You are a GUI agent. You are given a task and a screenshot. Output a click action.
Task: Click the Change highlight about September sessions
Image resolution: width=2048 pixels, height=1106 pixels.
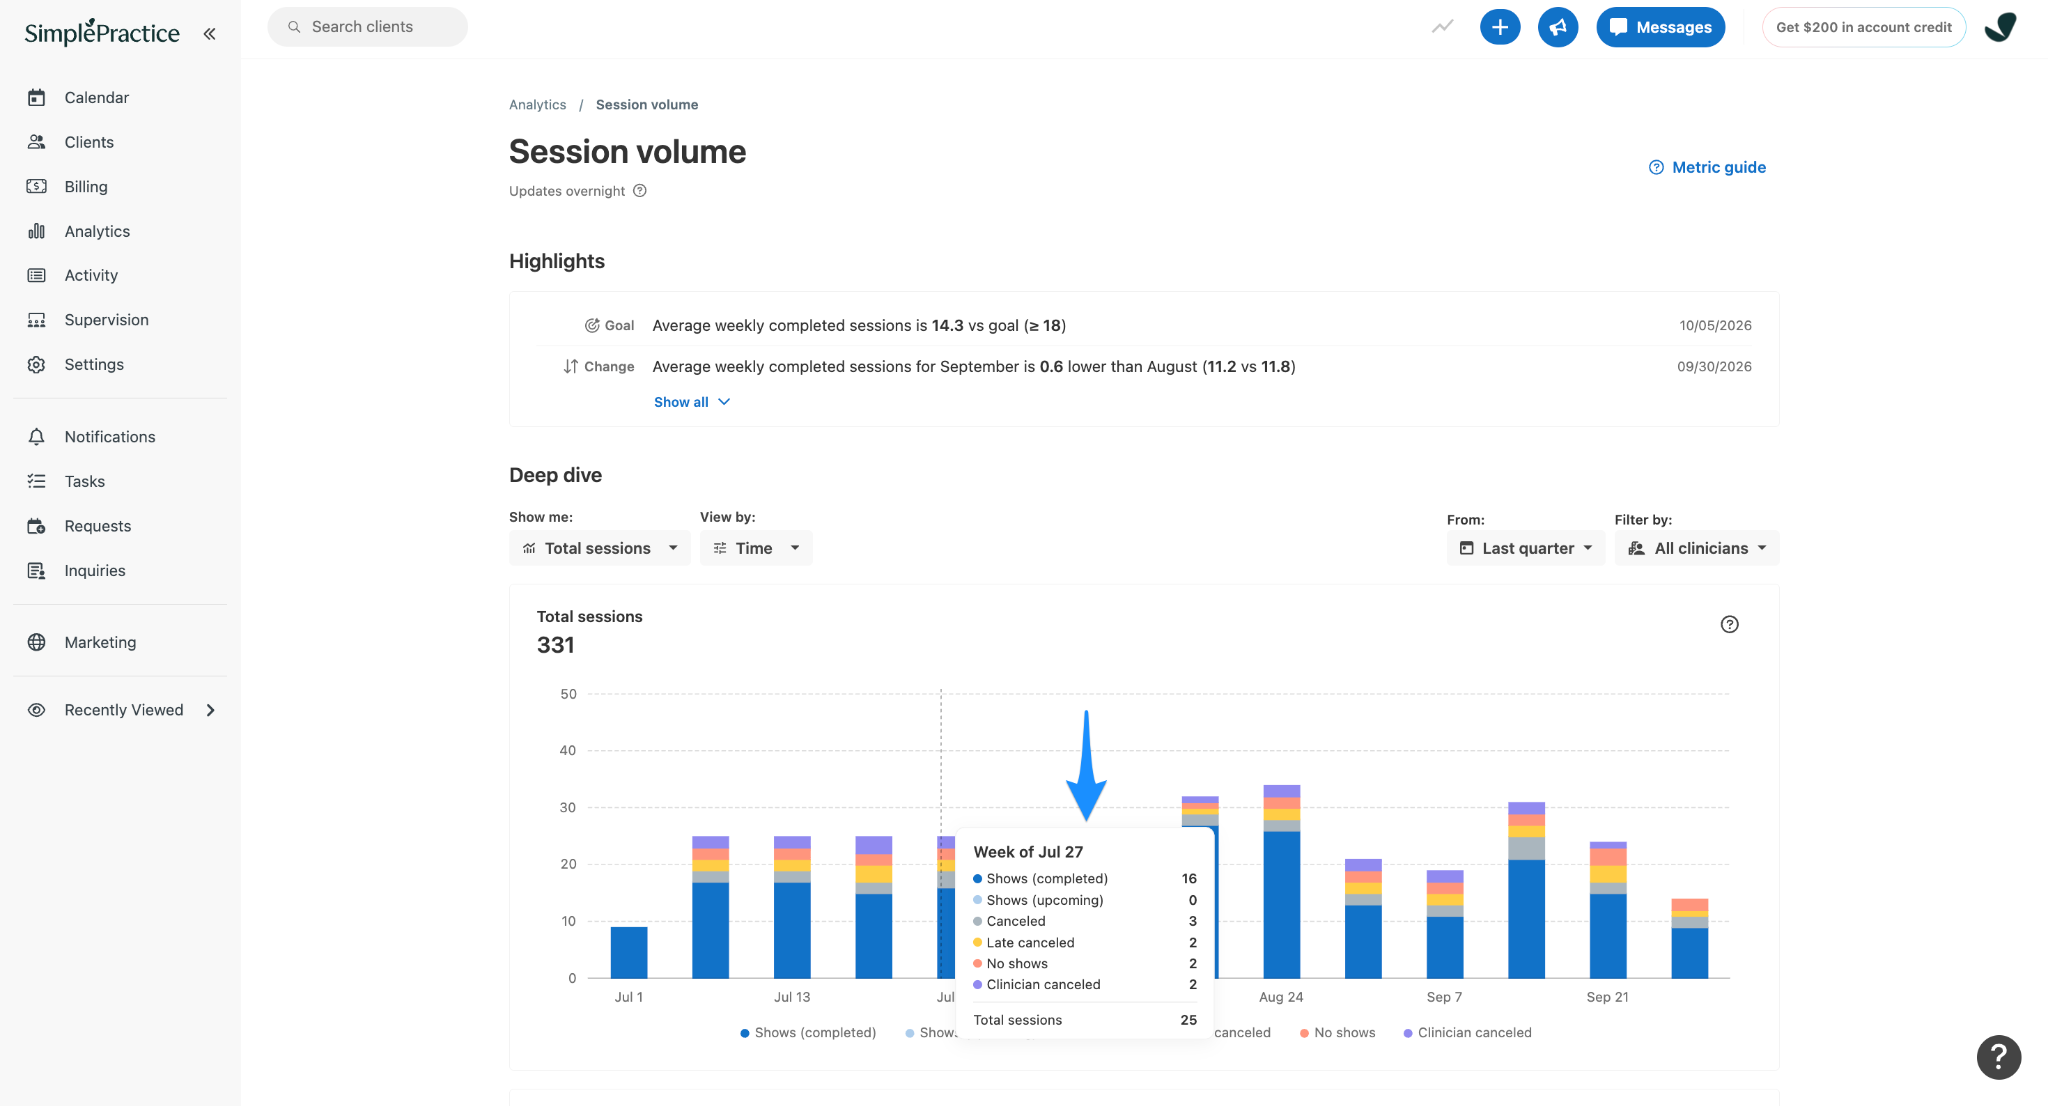(x=974, y=367)
